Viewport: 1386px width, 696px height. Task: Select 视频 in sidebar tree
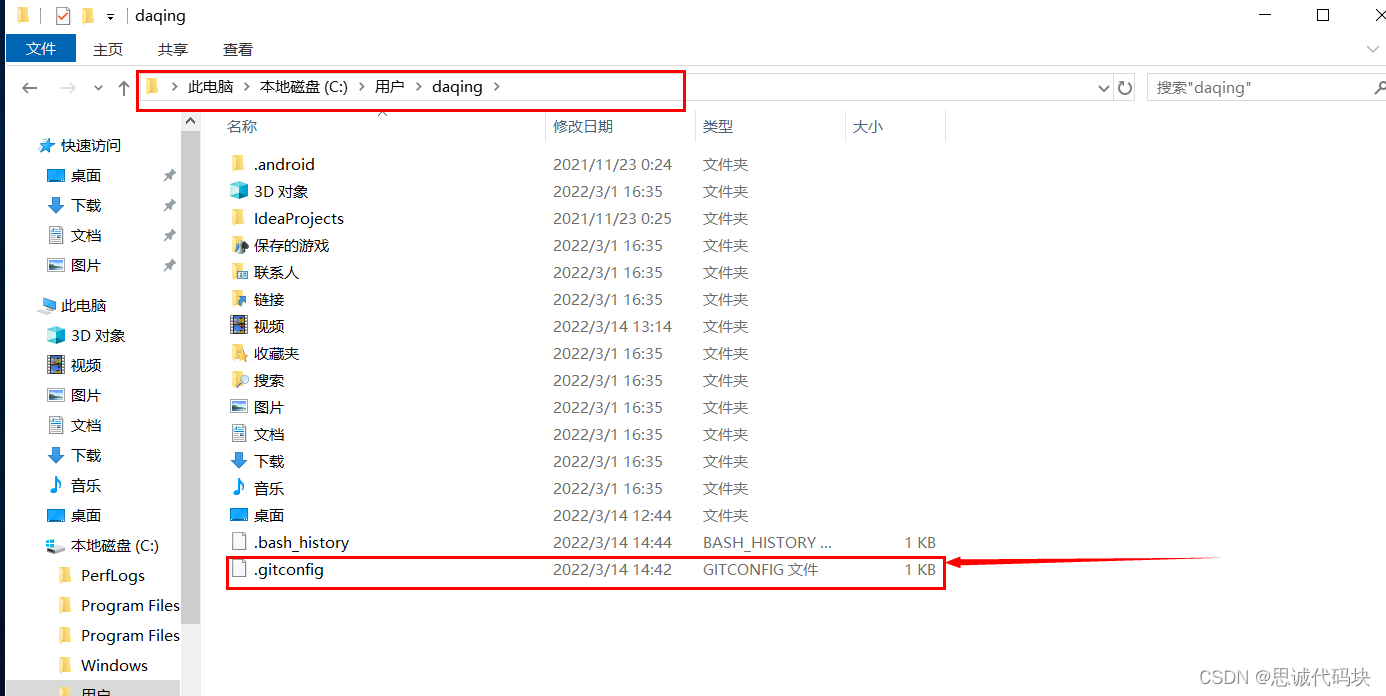[x=86, y=366]
